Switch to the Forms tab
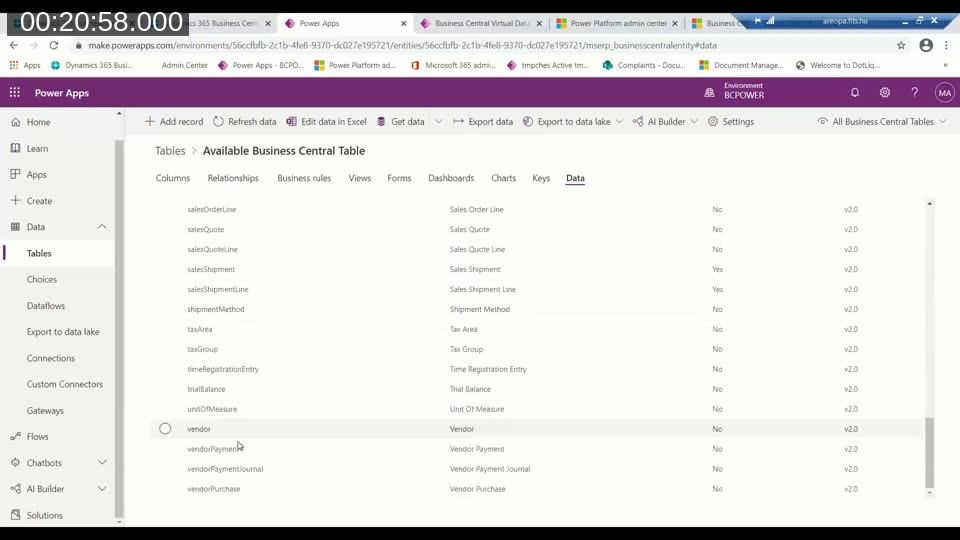The image size is (960, 540). (399, 178)
